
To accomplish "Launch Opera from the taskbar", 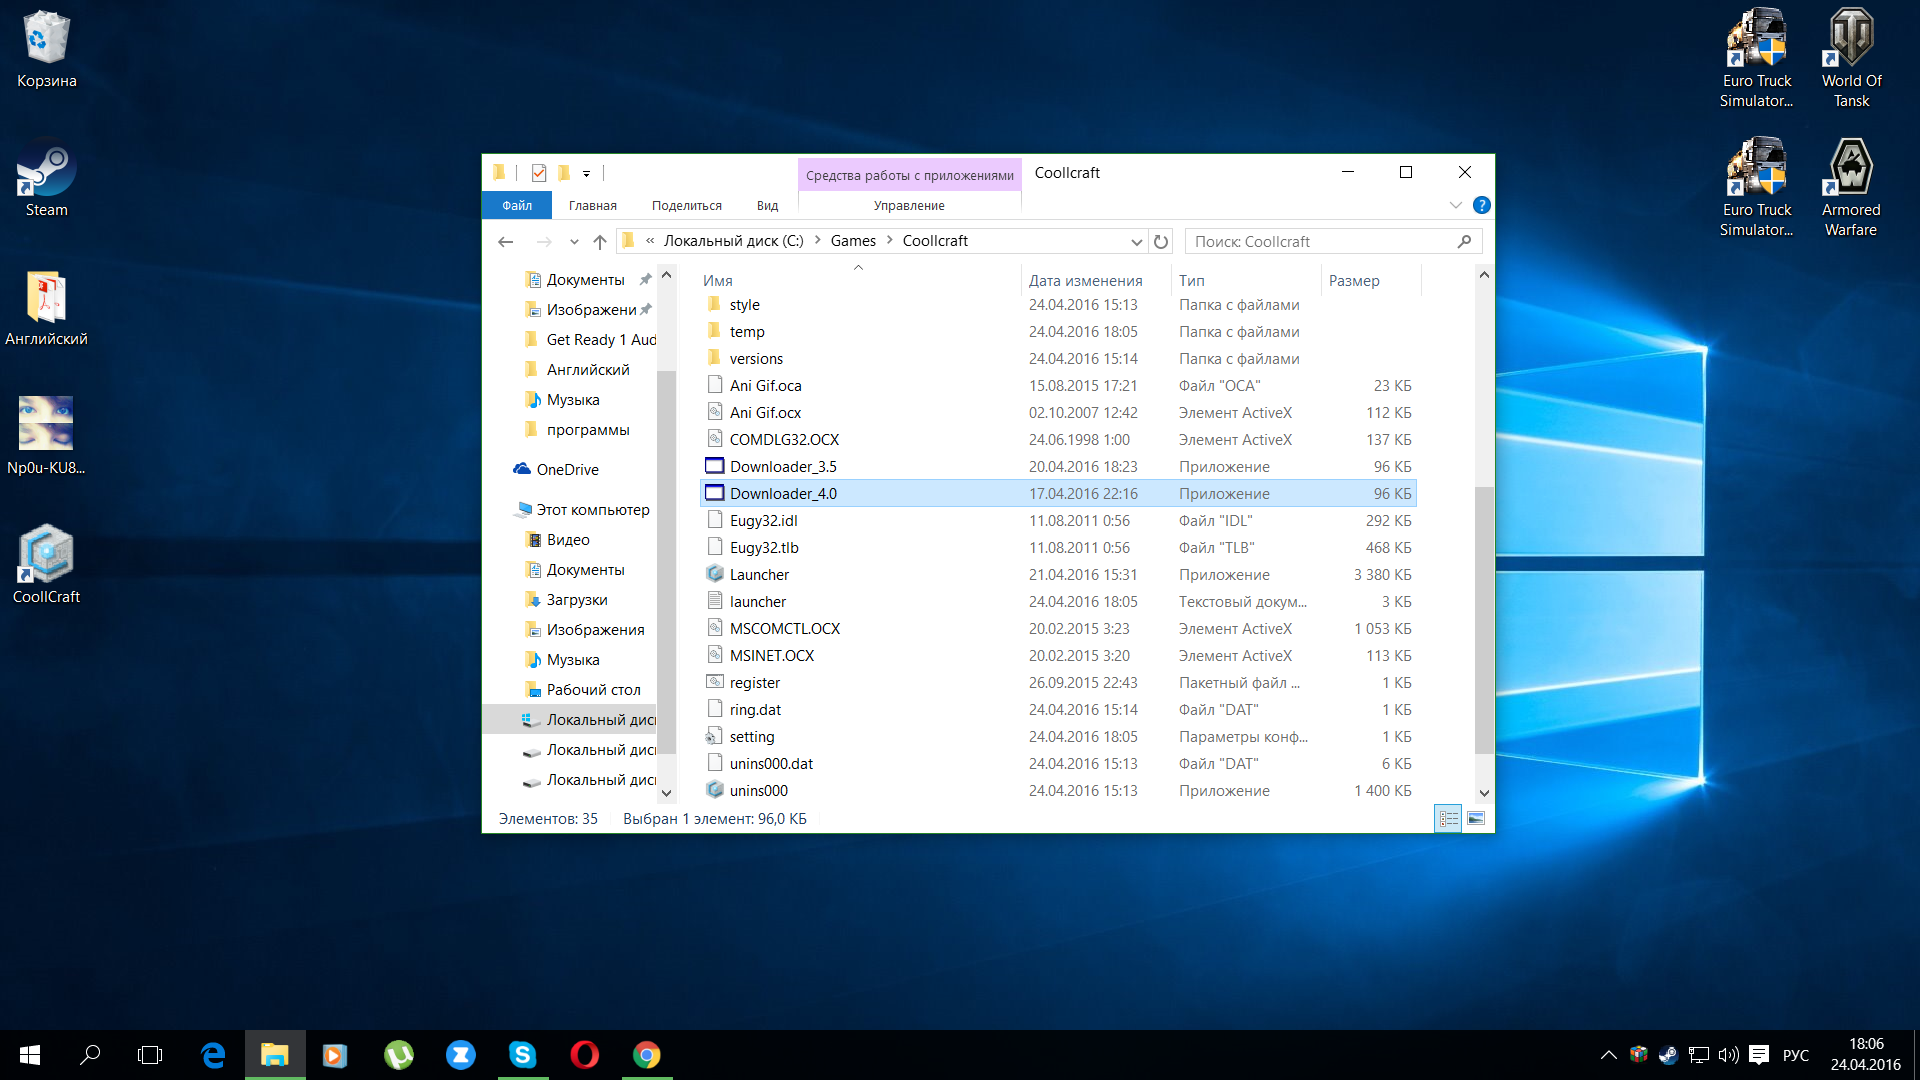I will pos(585,1055).
